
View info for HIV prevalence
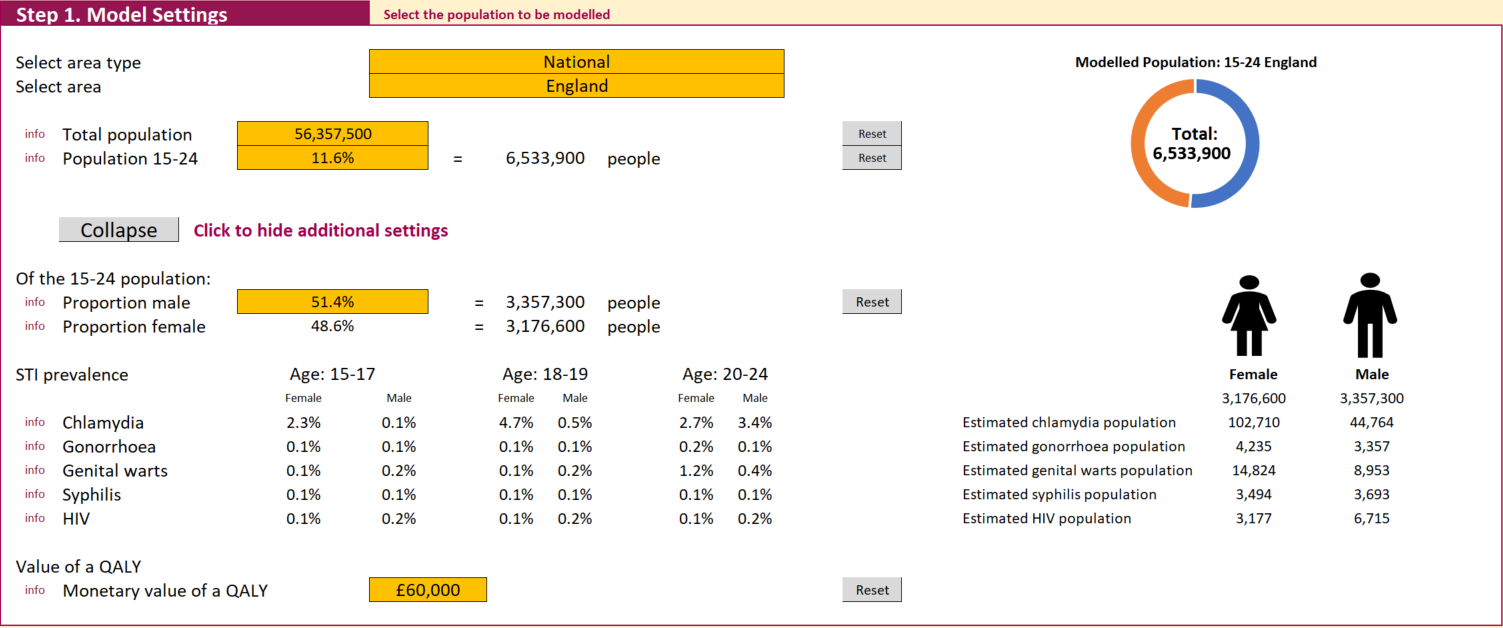point(35,518)
